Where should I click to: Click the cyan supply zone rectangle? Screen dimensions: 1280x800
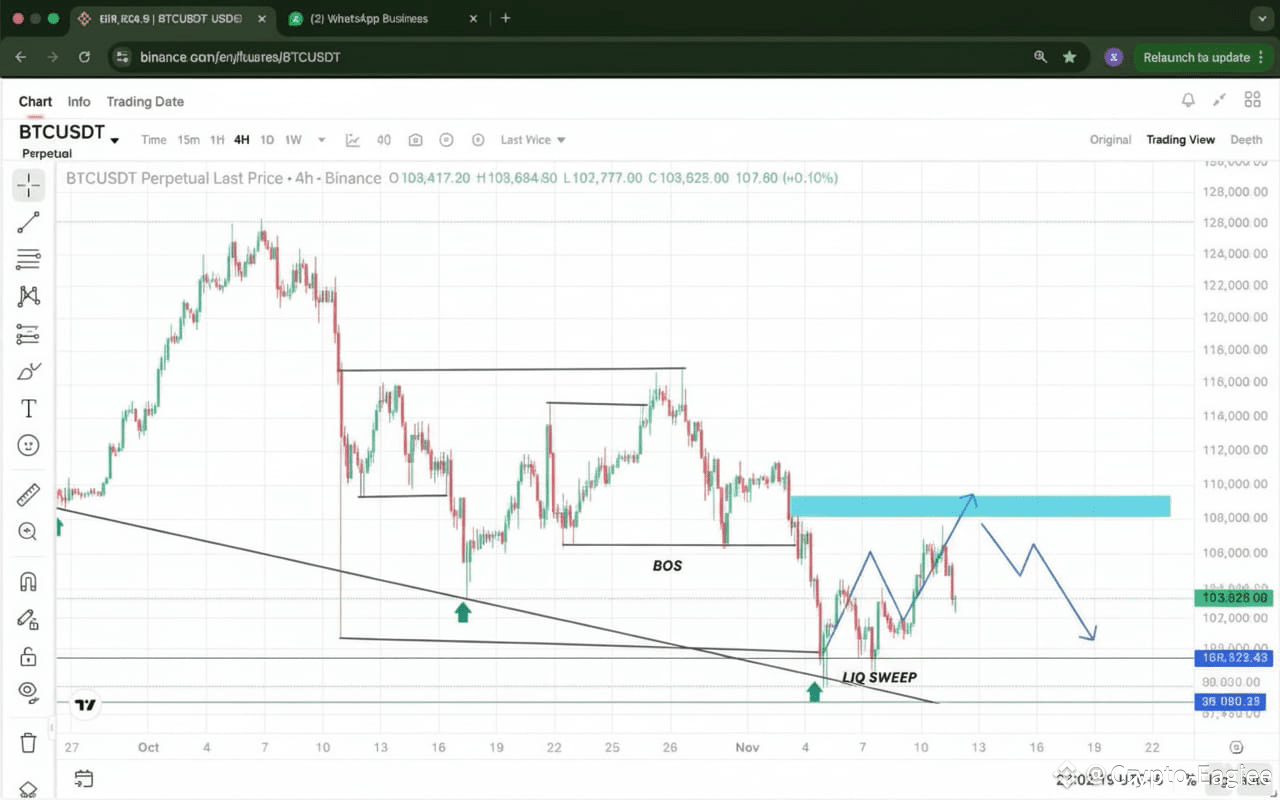click(979, 506)
